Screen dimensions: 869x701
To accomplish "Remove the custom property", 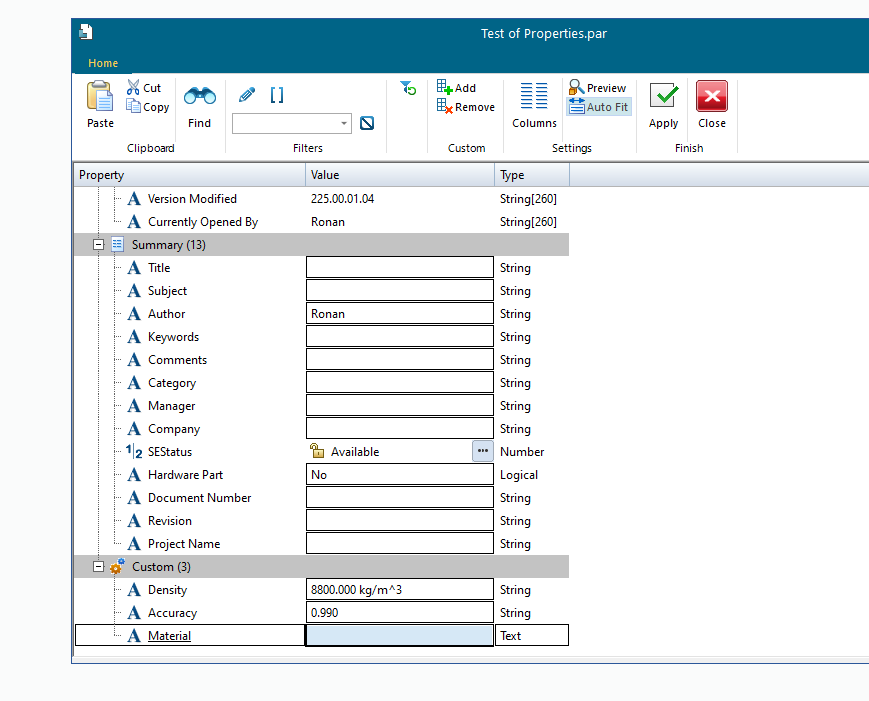I will pyautogui.click(x=465, y=107).
